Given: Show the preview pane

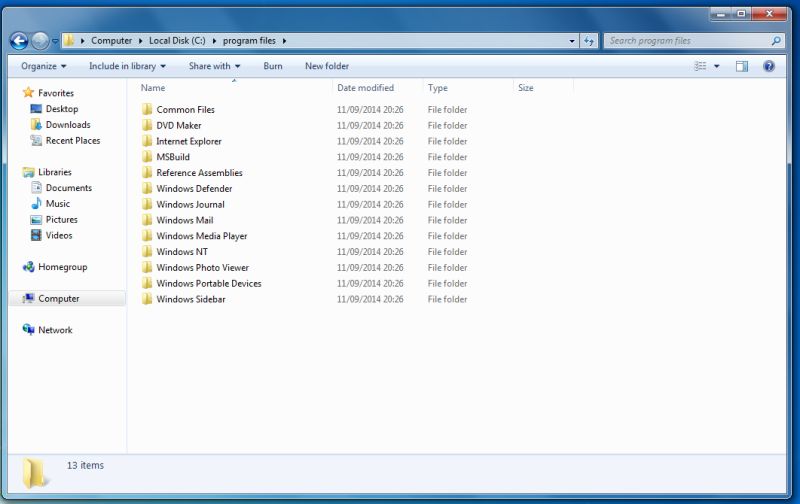Looking at the screenshot, I should coord(742,66).
